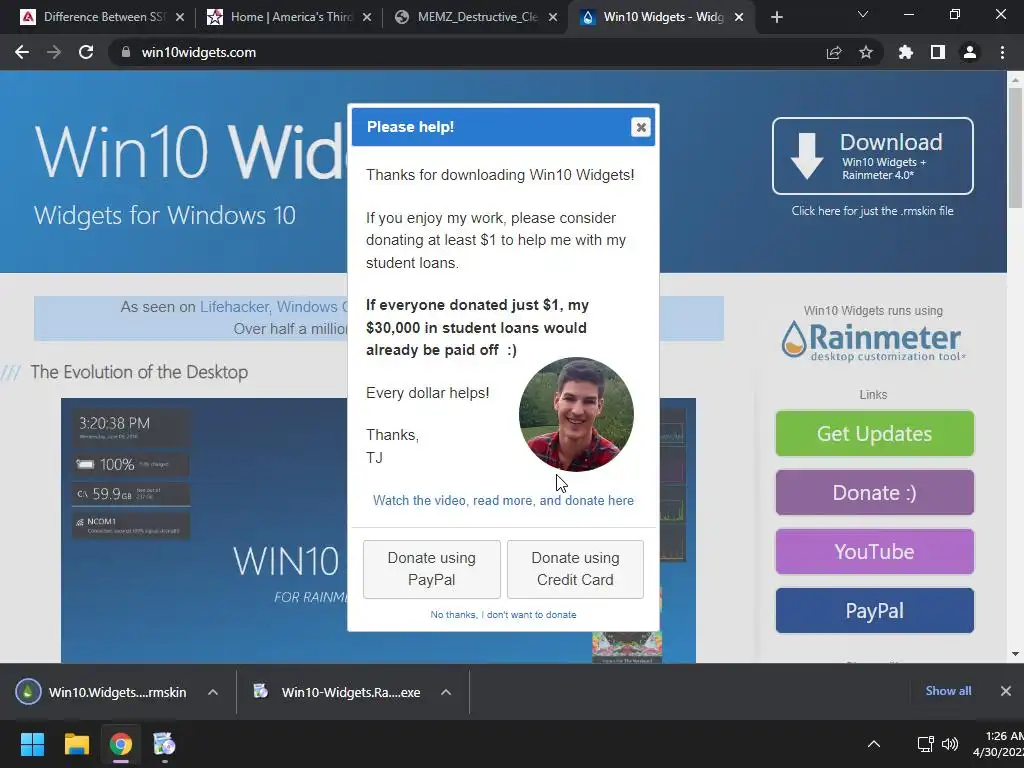Select the Win10 Widgets tab
The image size is (1024, 768).
660,17
